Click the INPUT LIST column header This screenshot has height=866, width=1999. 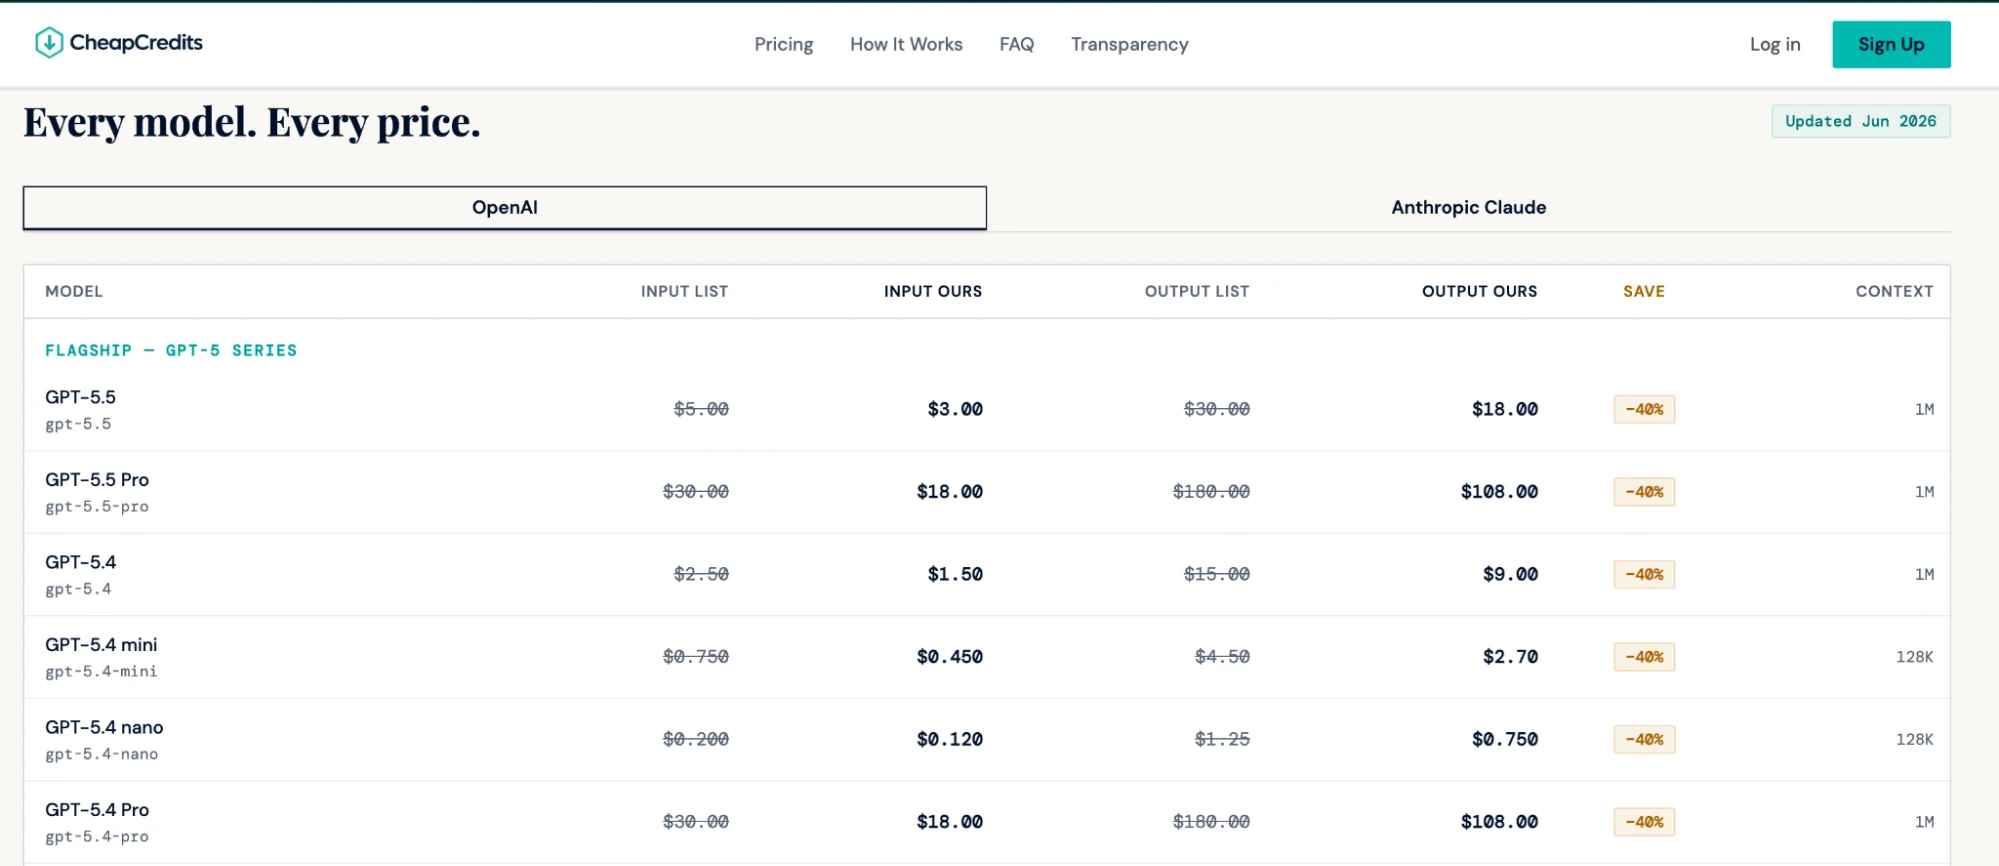coord(684,291)
